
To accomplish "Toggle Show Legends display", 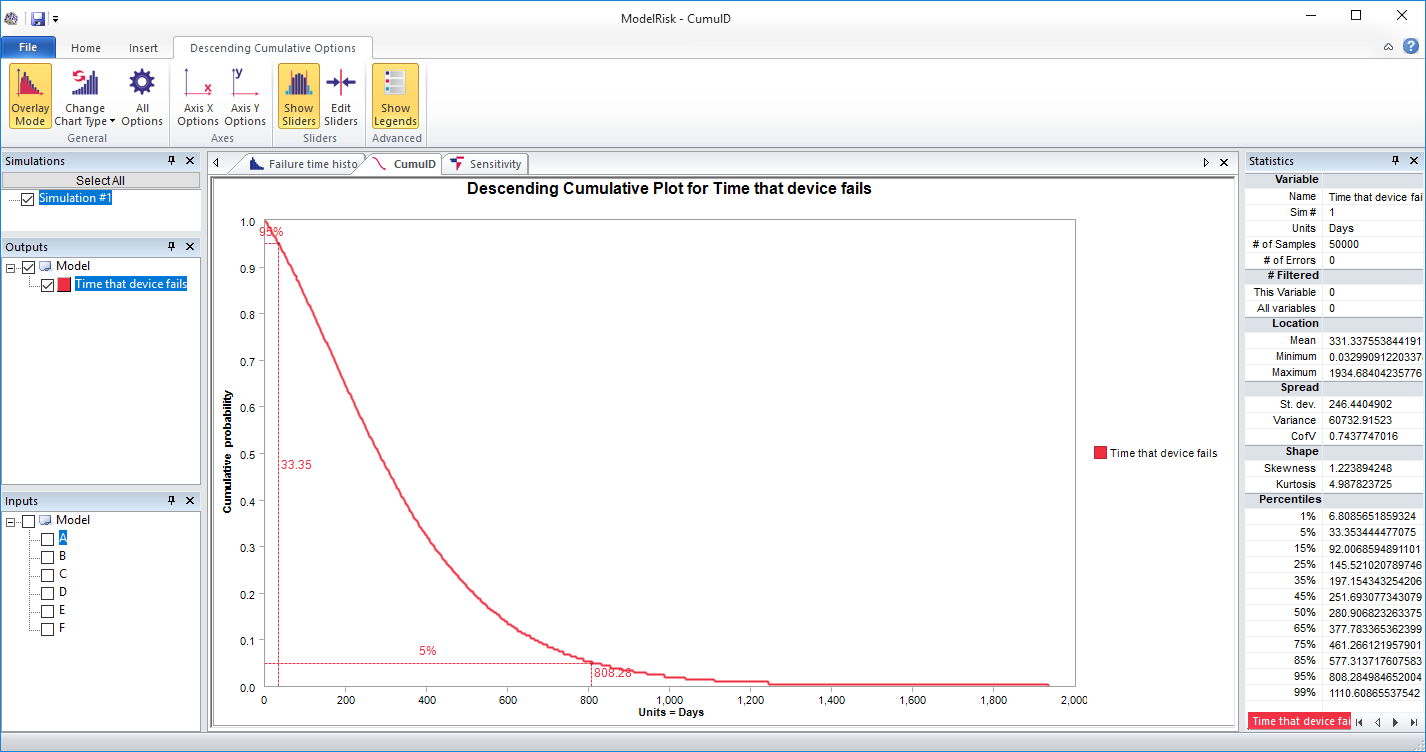I will (x=395, y=95).
